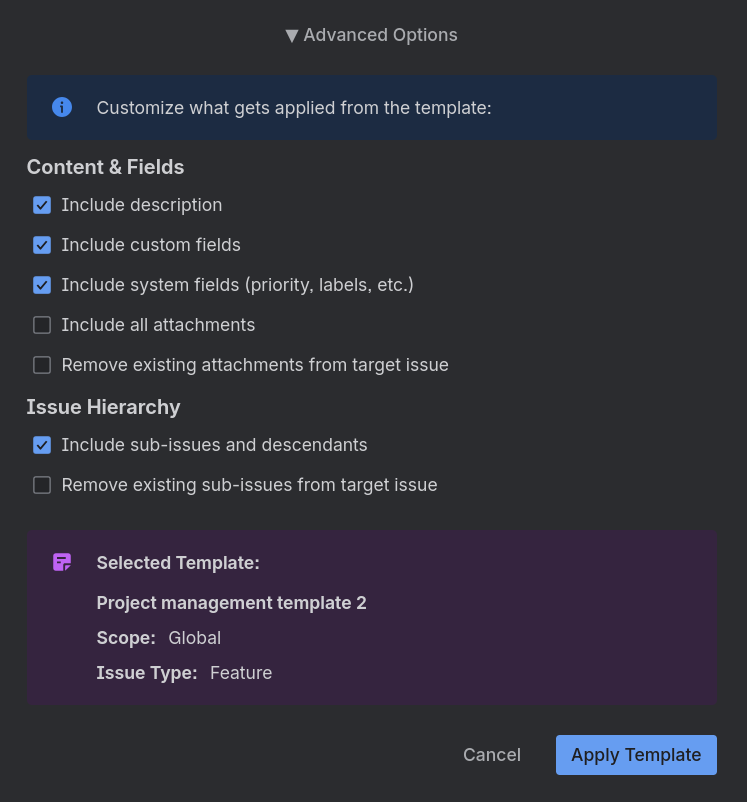This screenshot has width=747, height=802.
Task: Enable Include all attachments
Action: (42, 325)
